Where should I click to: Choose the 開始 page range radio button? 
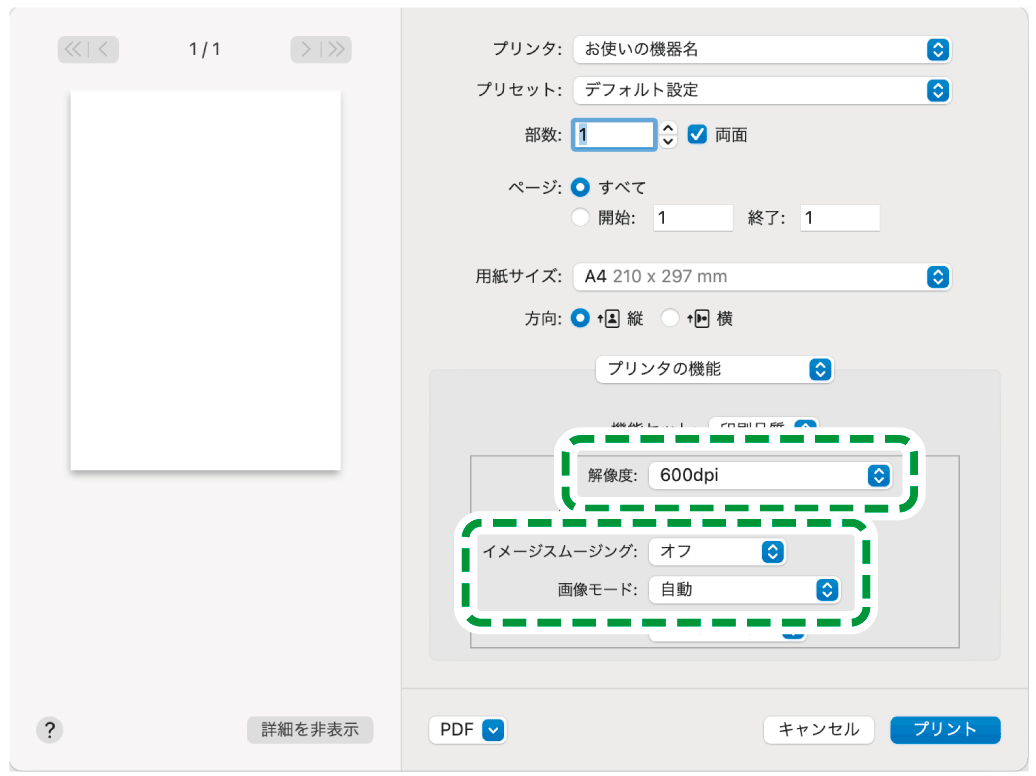click(580, 217)
